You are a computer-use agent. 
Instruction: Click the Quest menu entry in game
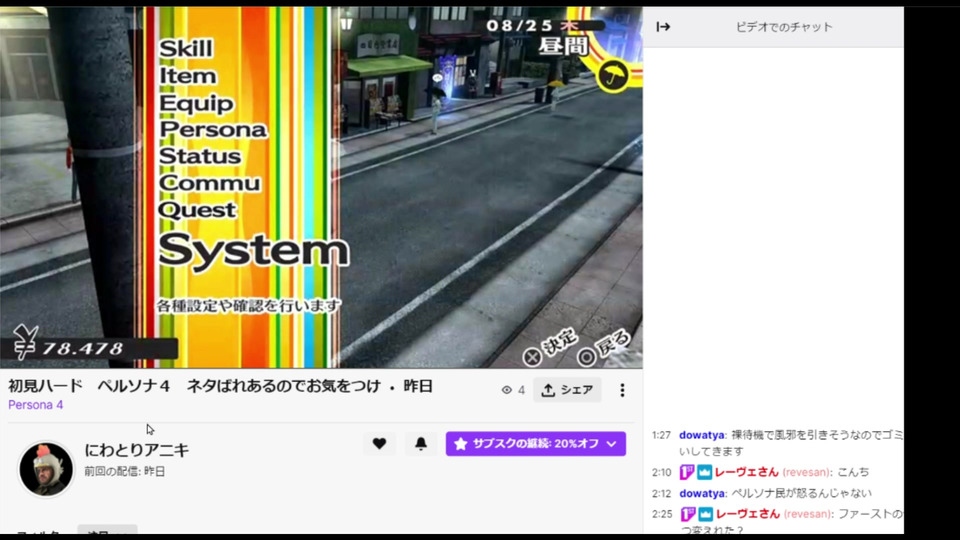[197, 210]
